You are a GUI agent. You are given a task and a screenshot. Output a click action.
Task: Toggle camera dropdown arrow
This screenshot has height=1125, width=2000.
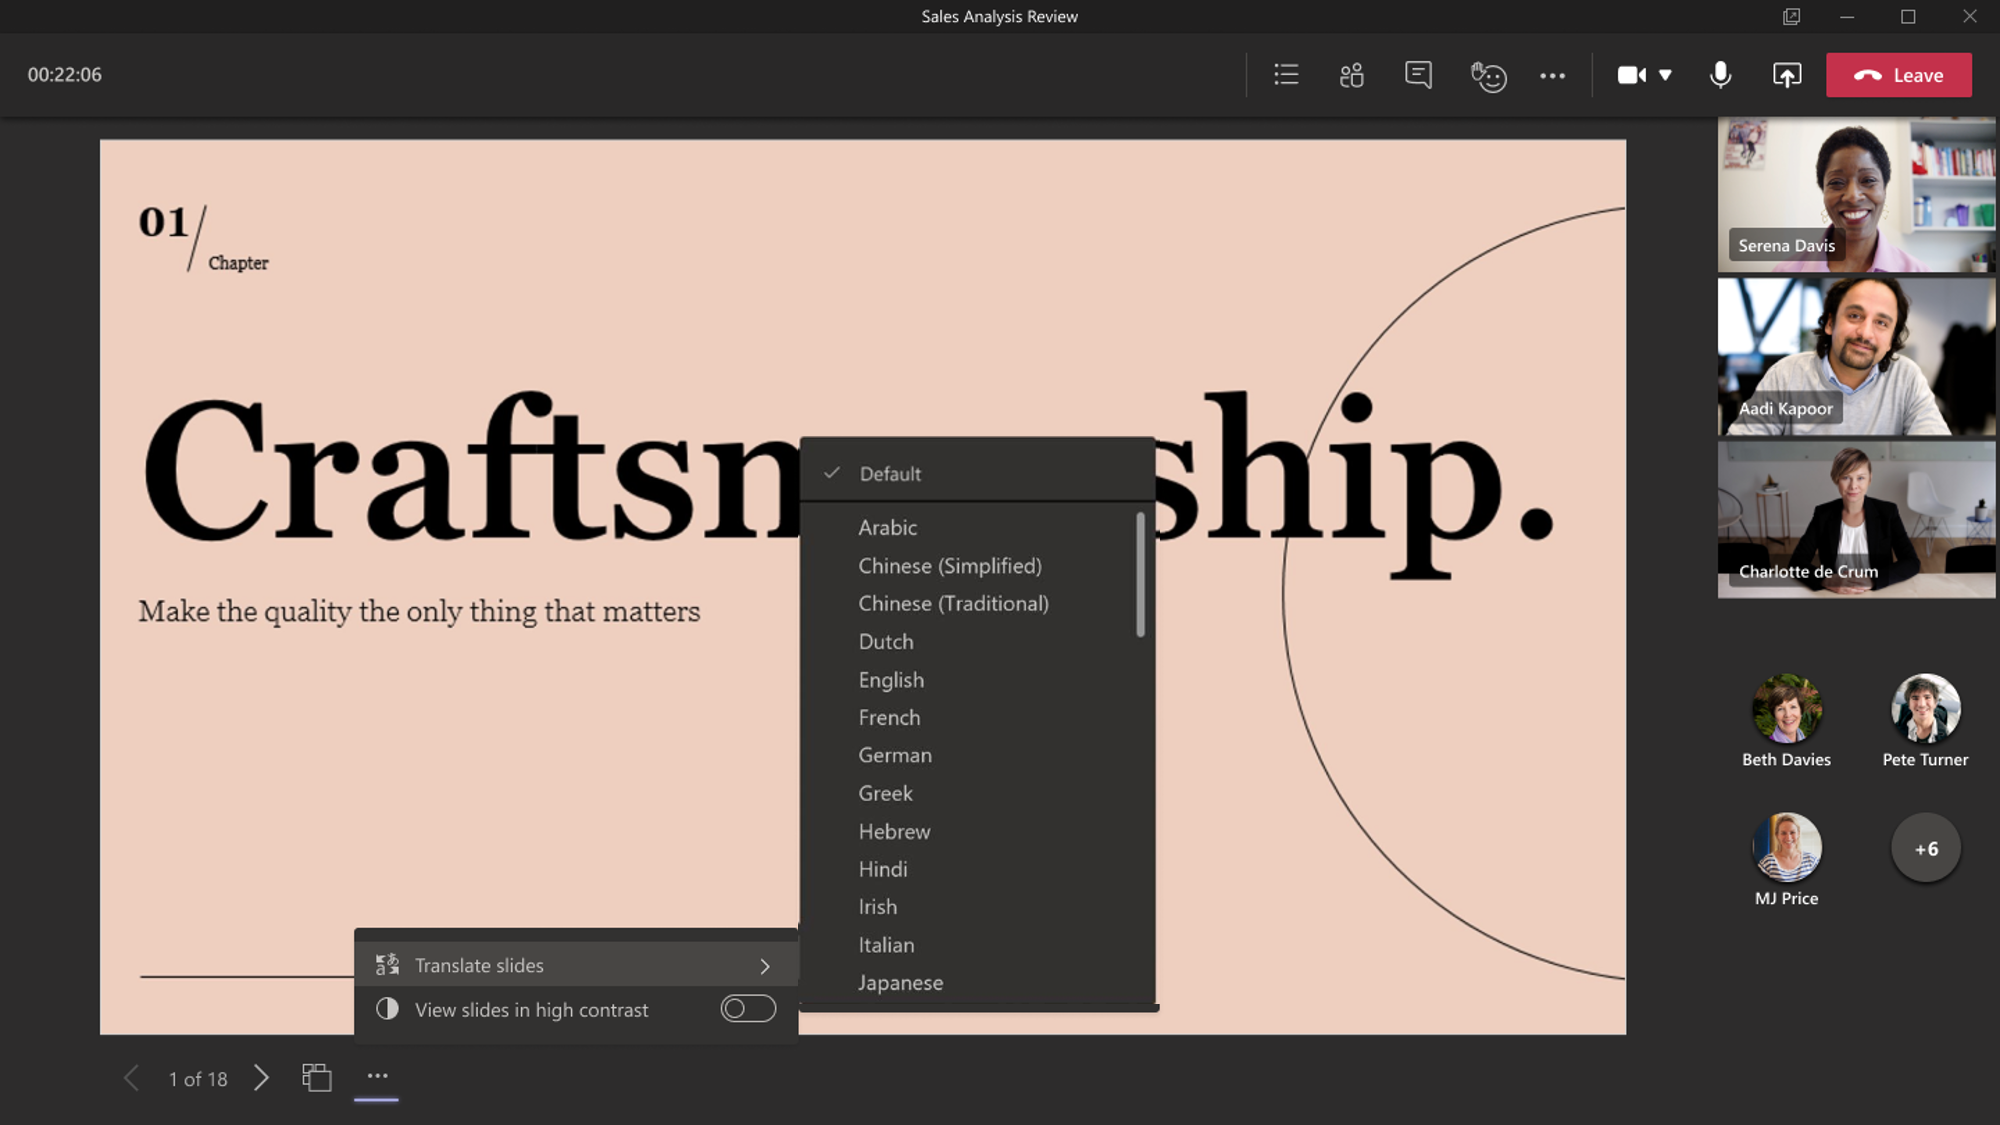[1665, 76]
